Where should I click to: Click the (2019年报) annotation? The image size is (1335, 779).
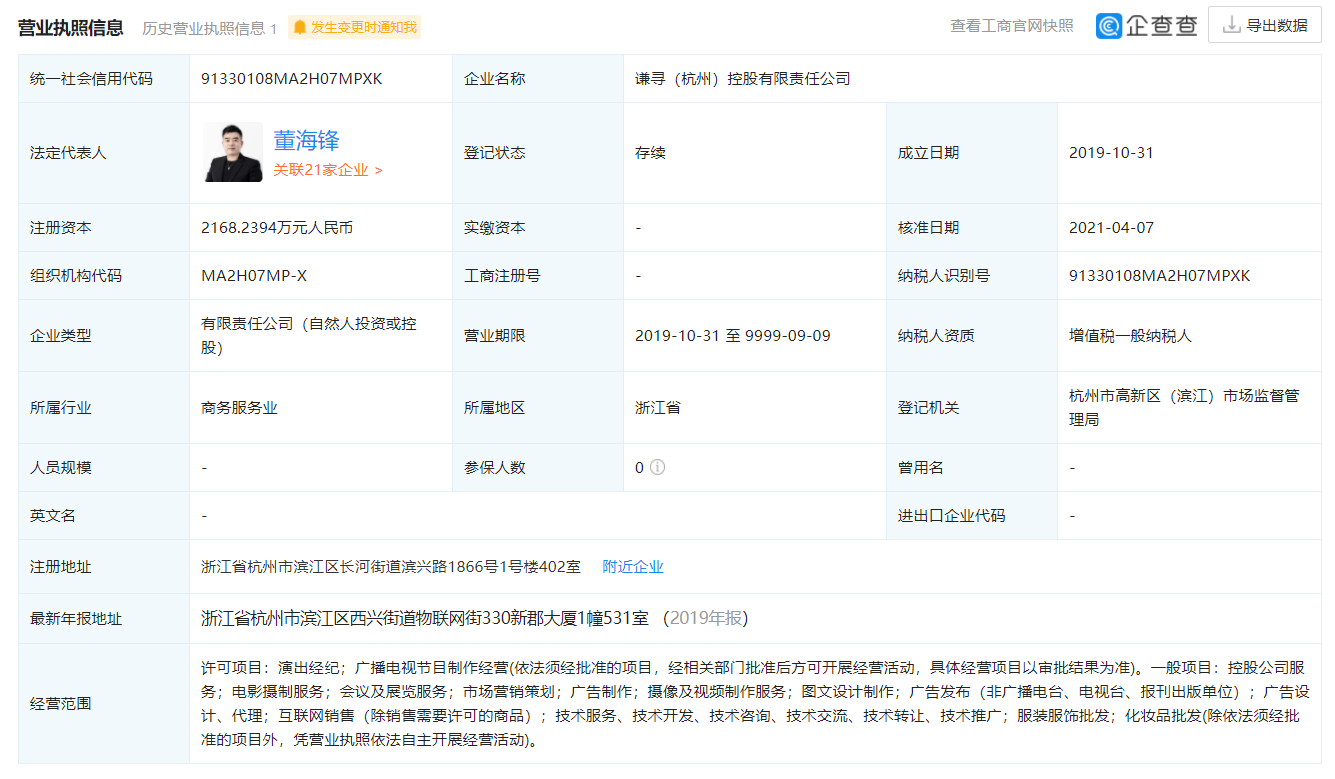tap(705, 618)
